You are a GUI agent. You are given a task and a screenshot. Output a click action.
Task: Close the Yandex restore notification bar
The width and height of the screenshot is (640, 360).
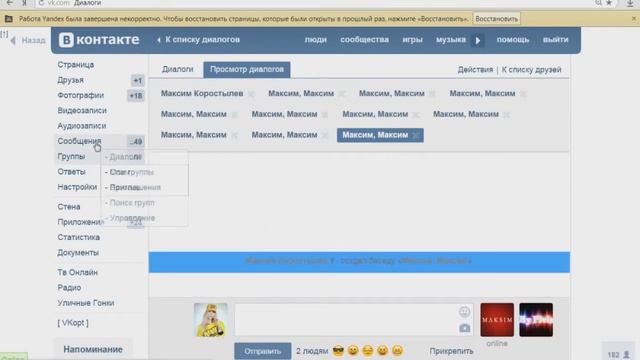(x=634, y=18)
